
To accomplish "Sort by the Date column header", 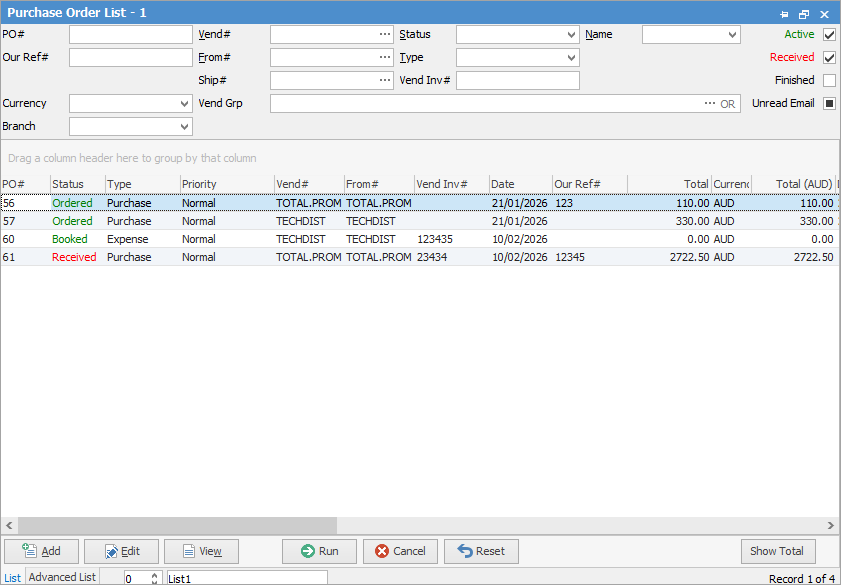I will click(519, 184).
